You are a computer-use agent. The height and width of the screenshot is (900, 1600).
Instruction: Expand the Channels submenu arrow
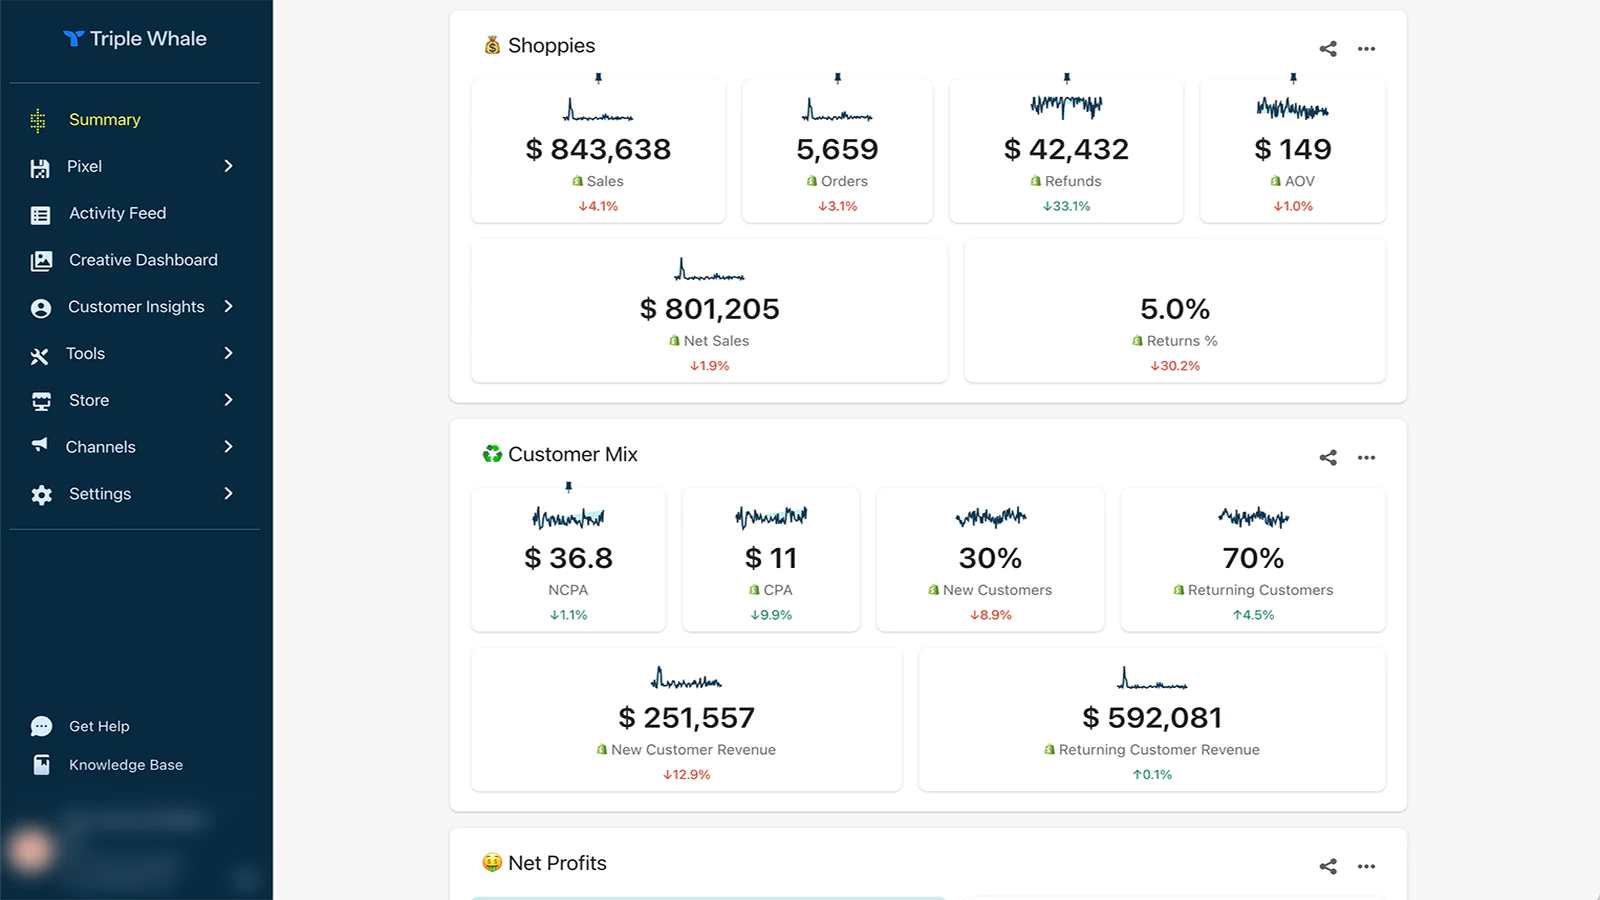(228, 447)
